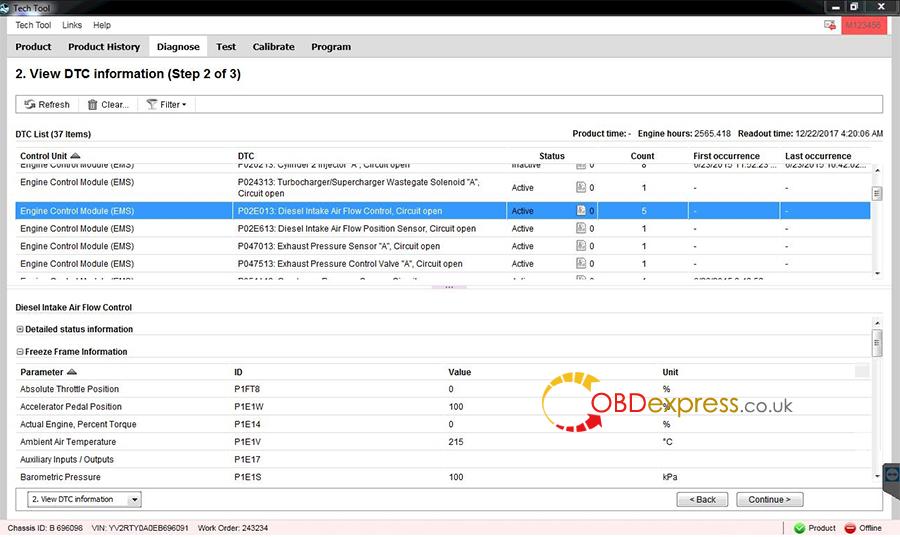Click the red Offline status icon
Image resolution: width=900 pixels, height=537 pixels.
[849, 528]
